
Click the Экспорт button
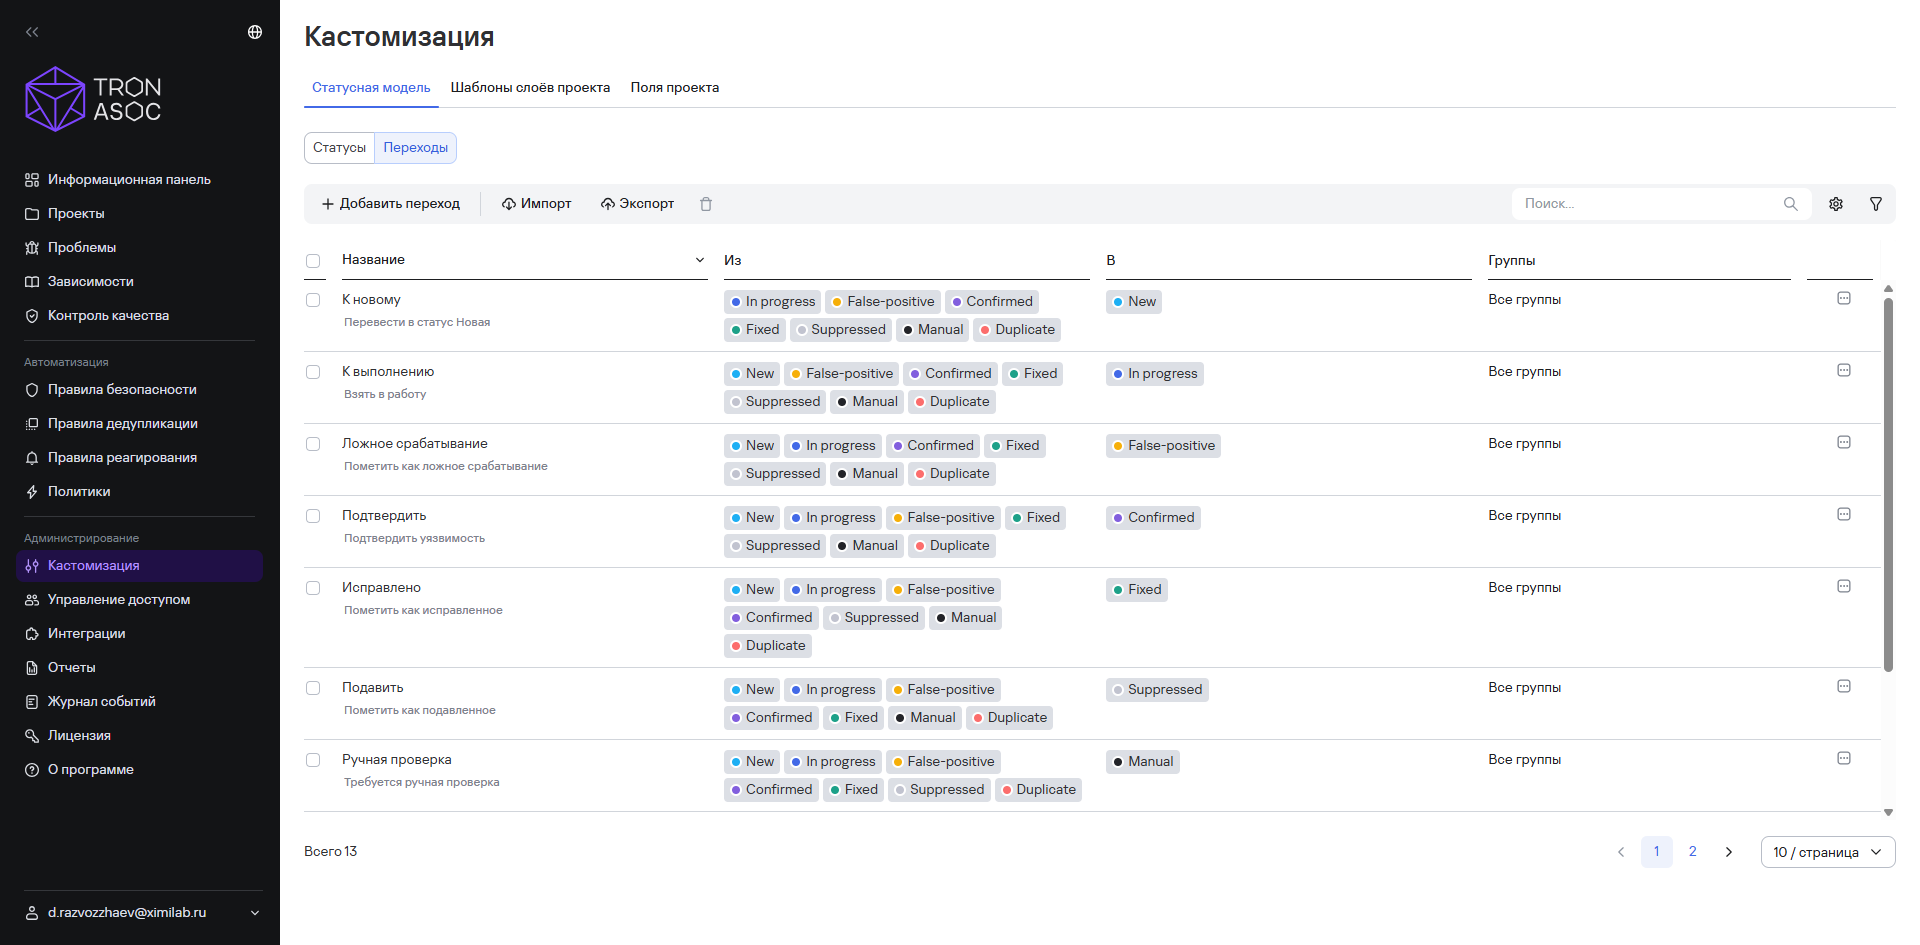(637, 204)
